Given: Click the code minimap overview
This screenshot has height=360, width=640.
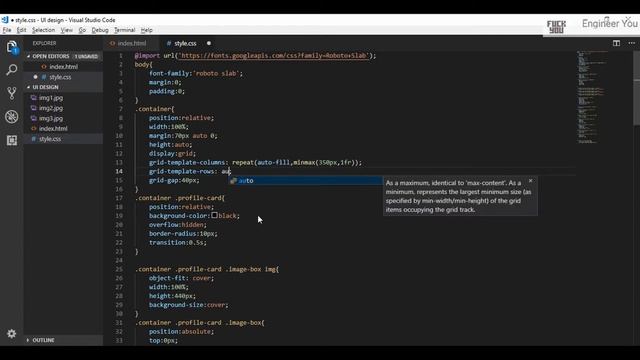Looking at the screenshot, I should pyautogui.click(x=592, y=97).
